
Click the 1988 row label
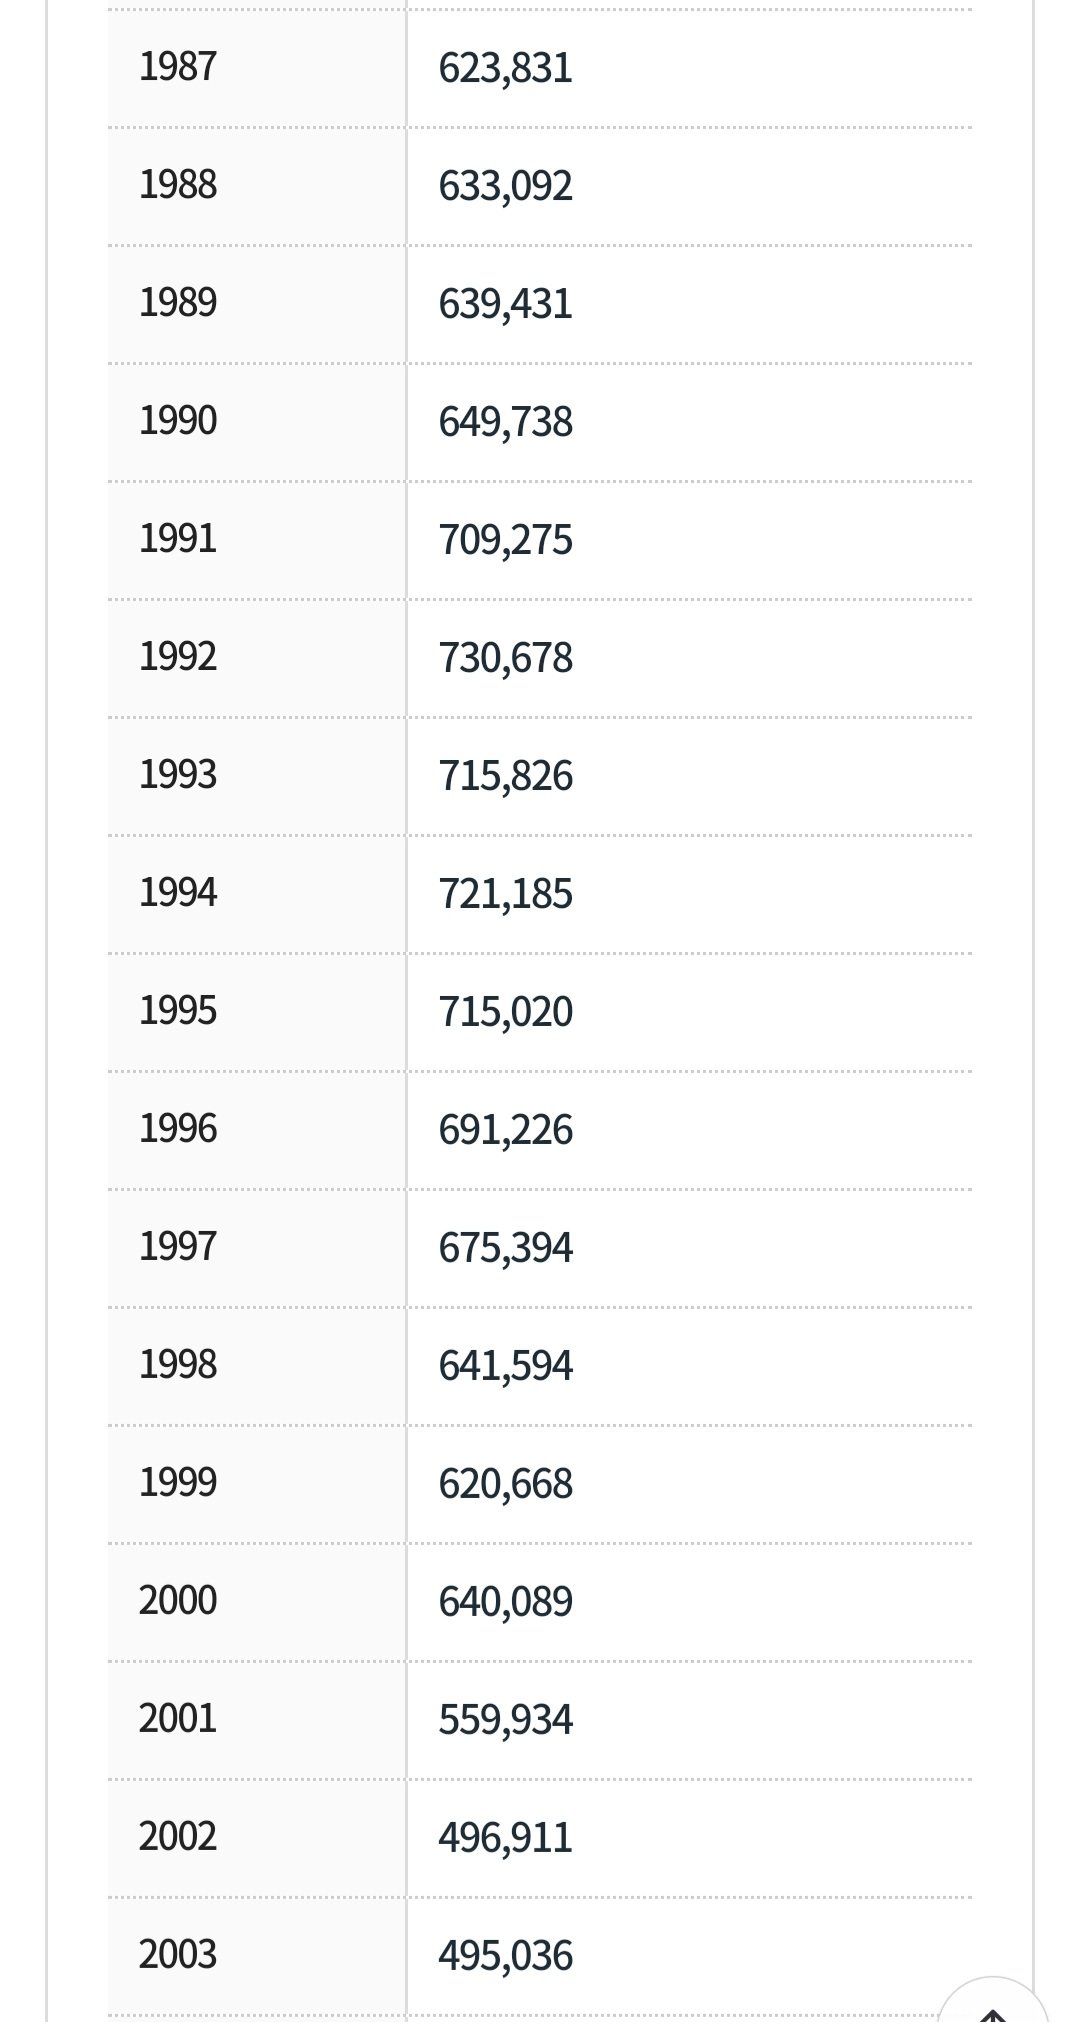(x=178, y=185)
